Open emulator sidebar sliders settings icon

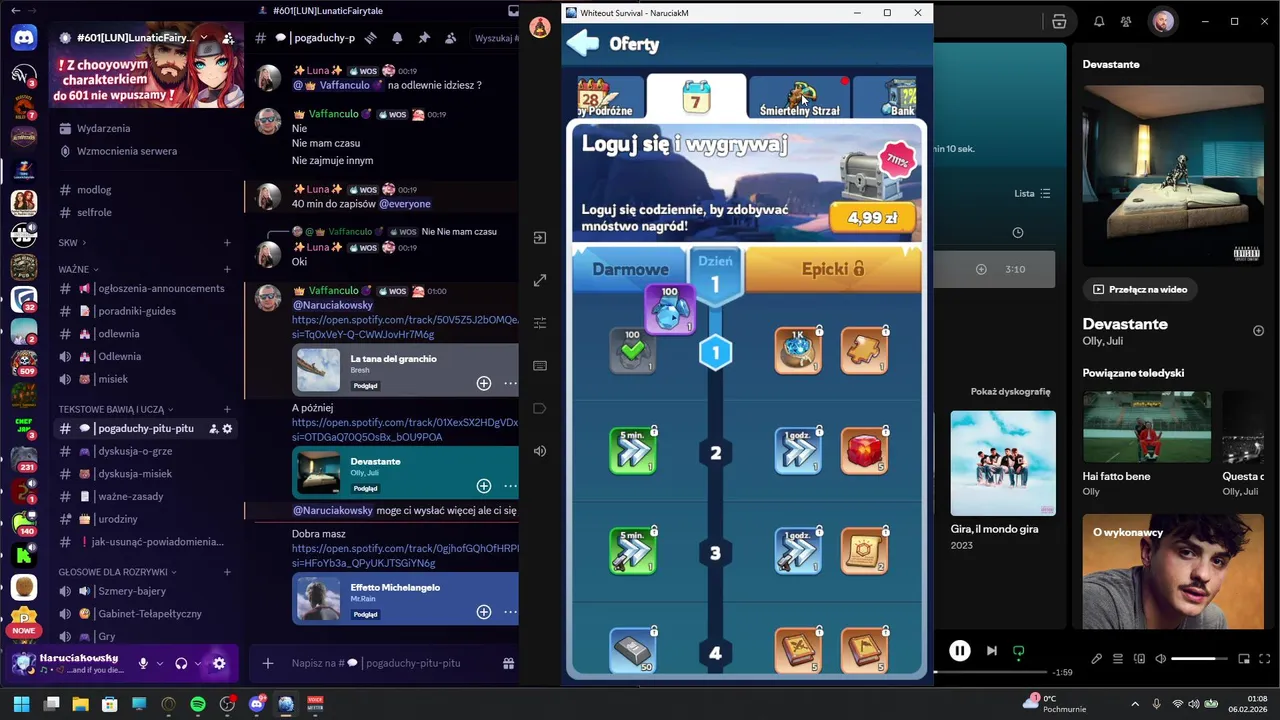540,323
